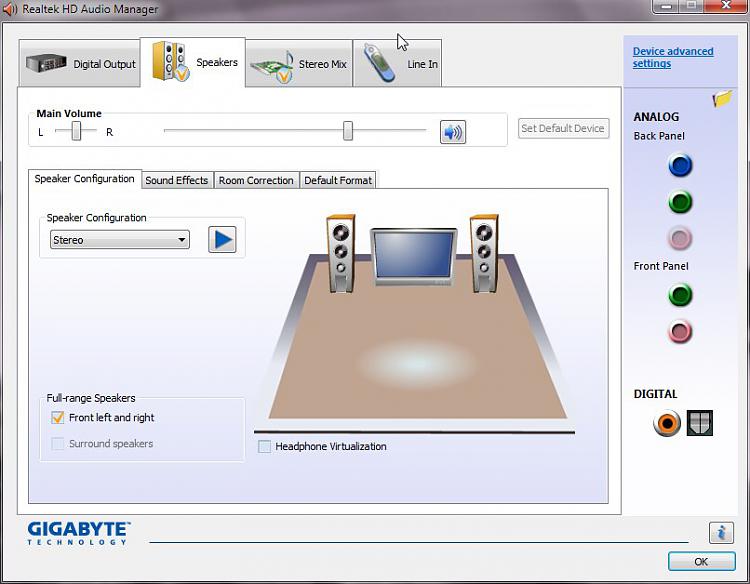Click the orange digital coaxial output jack
750x584 pixels.
(x=667, y=423)
